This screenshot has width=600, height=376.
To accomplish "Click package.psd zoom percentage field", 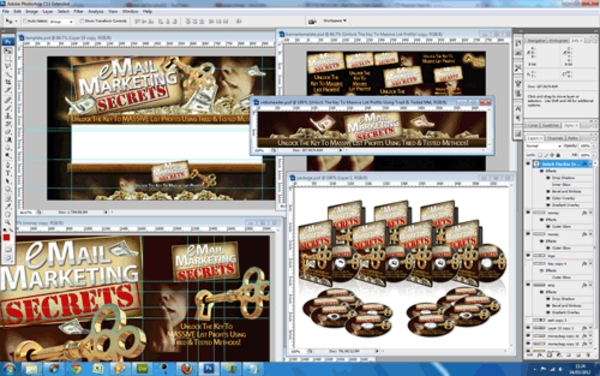I will point(298,351).
